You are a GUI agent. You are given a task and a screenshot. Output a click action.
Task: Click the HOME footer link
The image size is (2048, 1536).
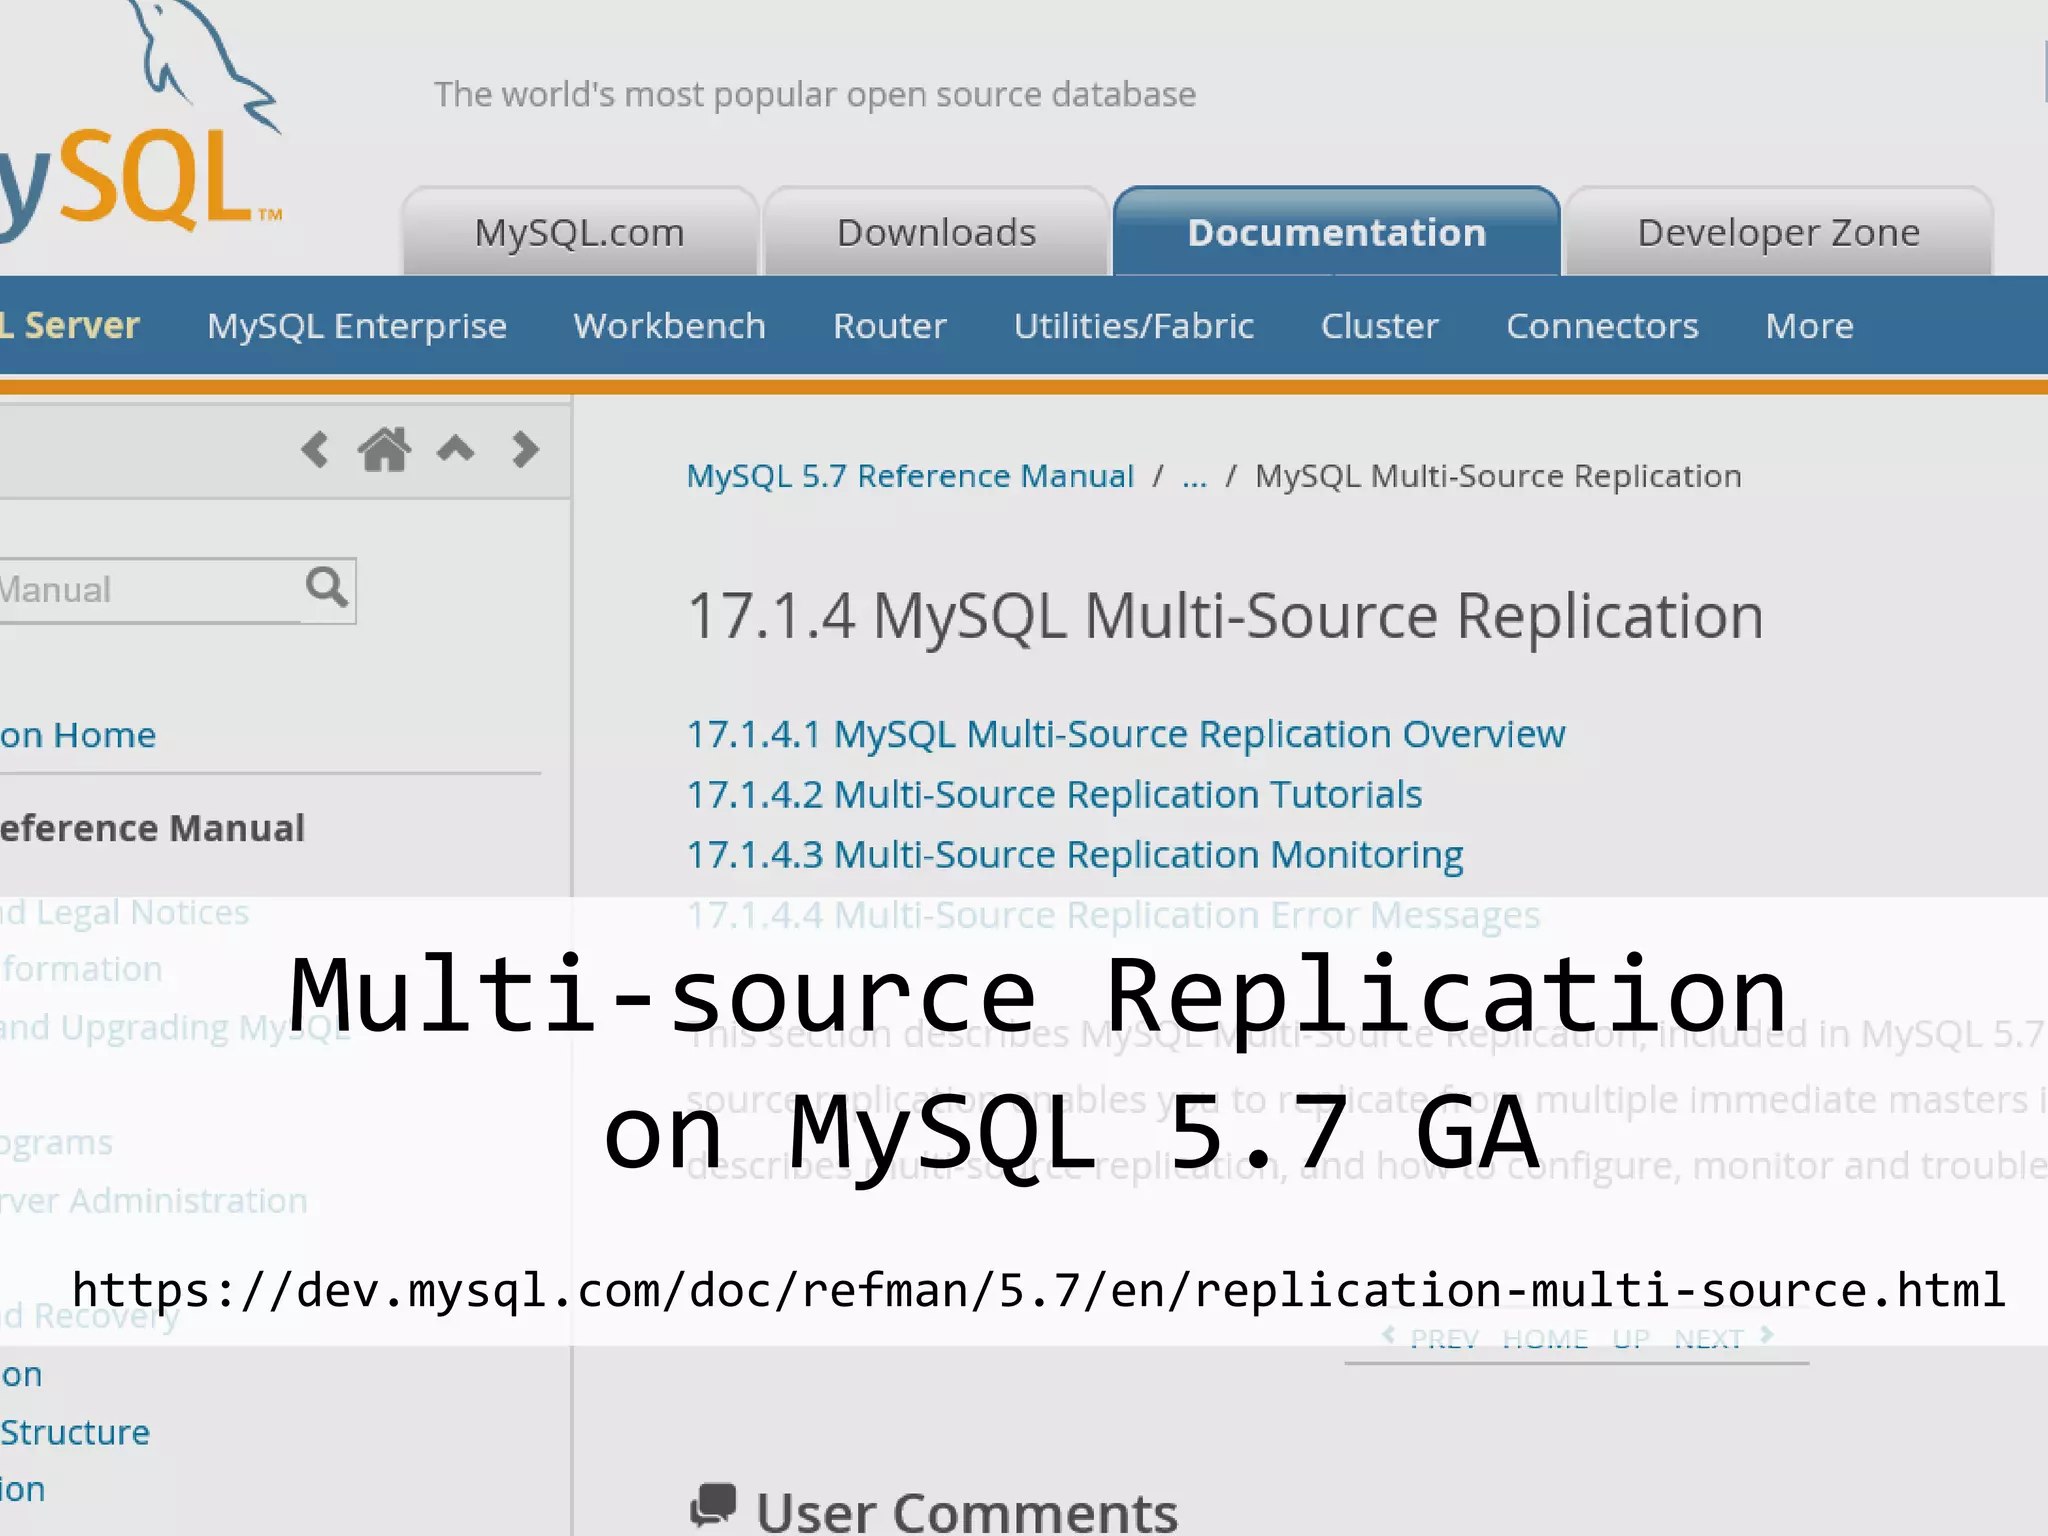click(1545, 1339)
